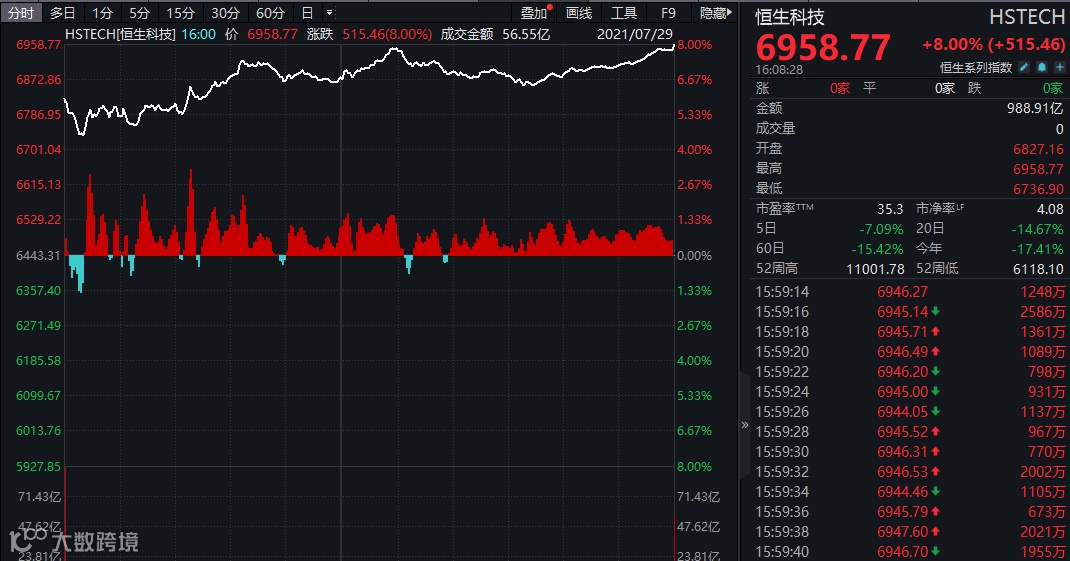Viewport: 1070px width, 561px height.
Task: Click the 16:08:28 timestamp
Action: pyautogui.click(x=779, y=69)
